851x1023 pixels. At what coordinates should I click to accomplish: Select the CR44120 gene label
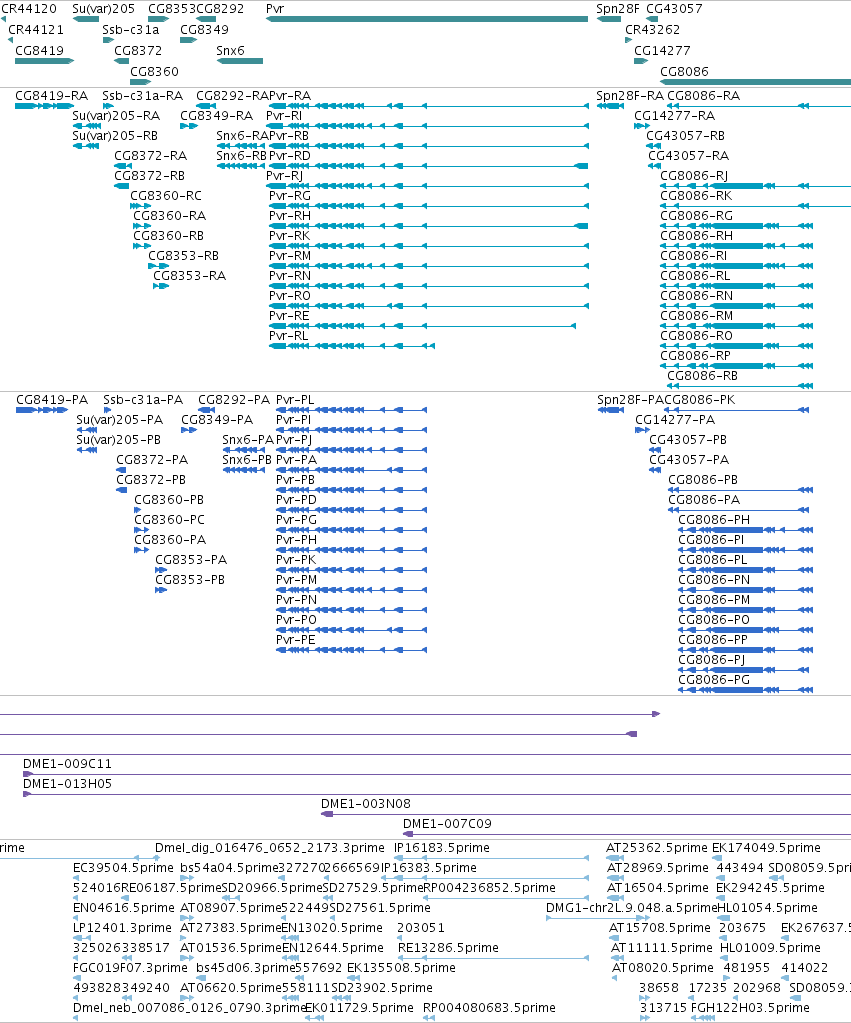pos(29,9)
